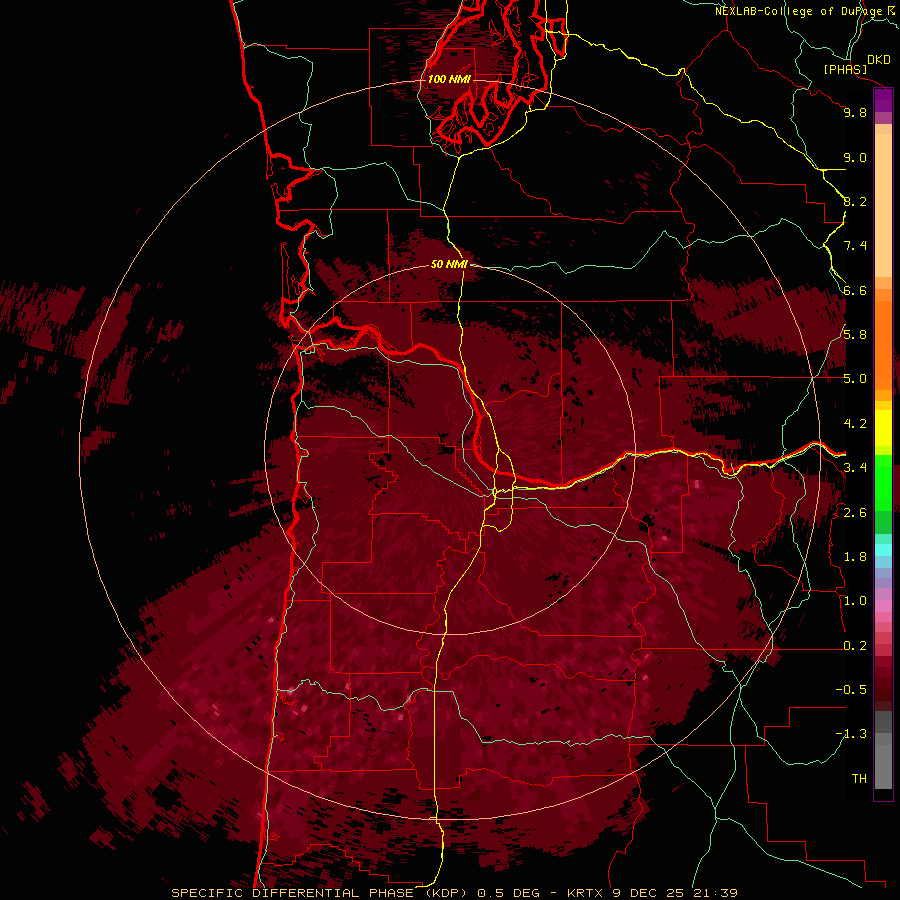Click the purple segment topping the colorbar
Image resolution: width=900 pixels, height=900 pixels.
[x=883, y=100]
